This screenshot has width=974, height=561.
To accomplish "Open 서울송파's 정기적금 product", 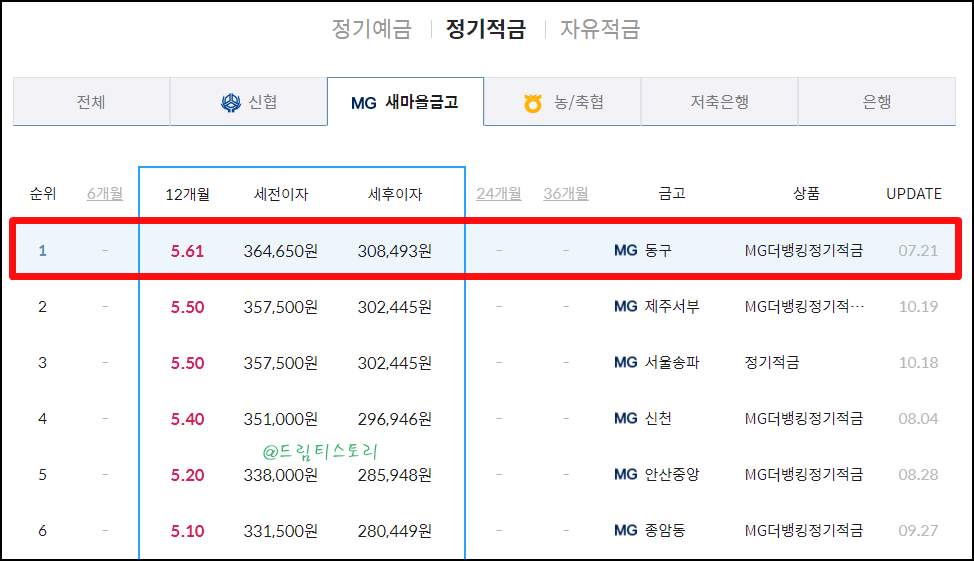I will [771, 362].
